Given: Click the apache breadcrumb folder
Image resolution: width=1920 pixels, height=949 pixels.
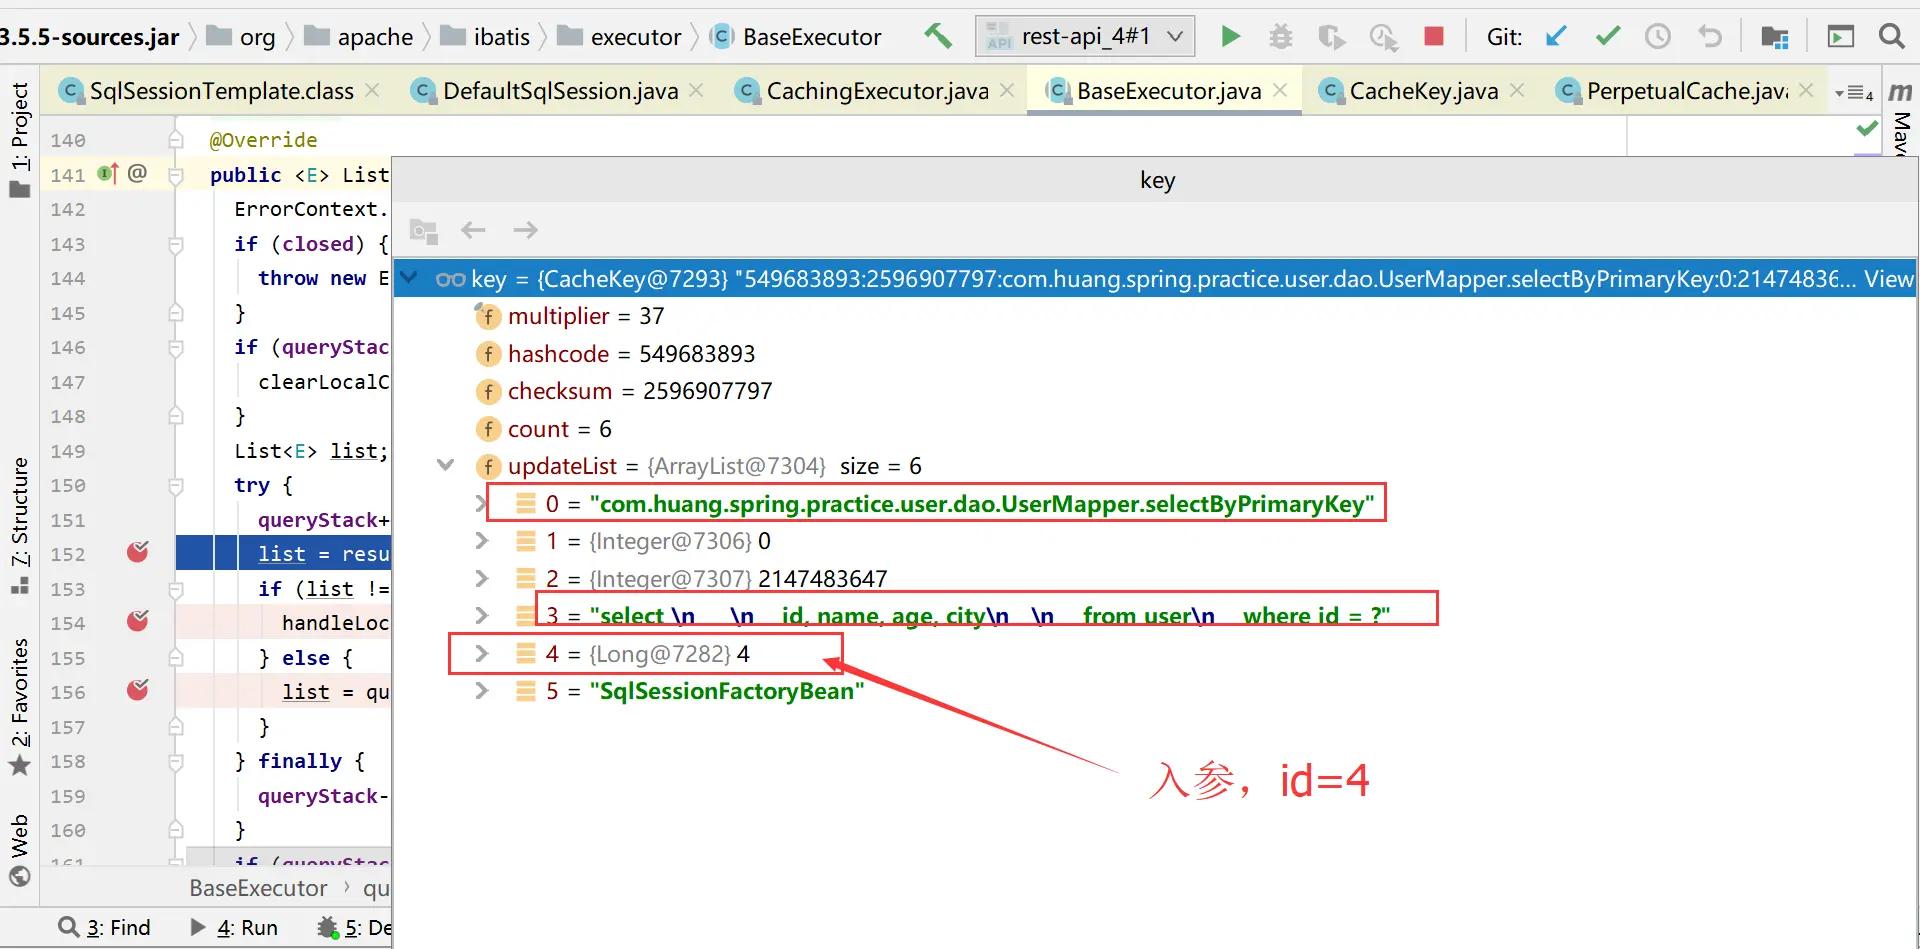Looking at the screenshot, I should 358,37.
